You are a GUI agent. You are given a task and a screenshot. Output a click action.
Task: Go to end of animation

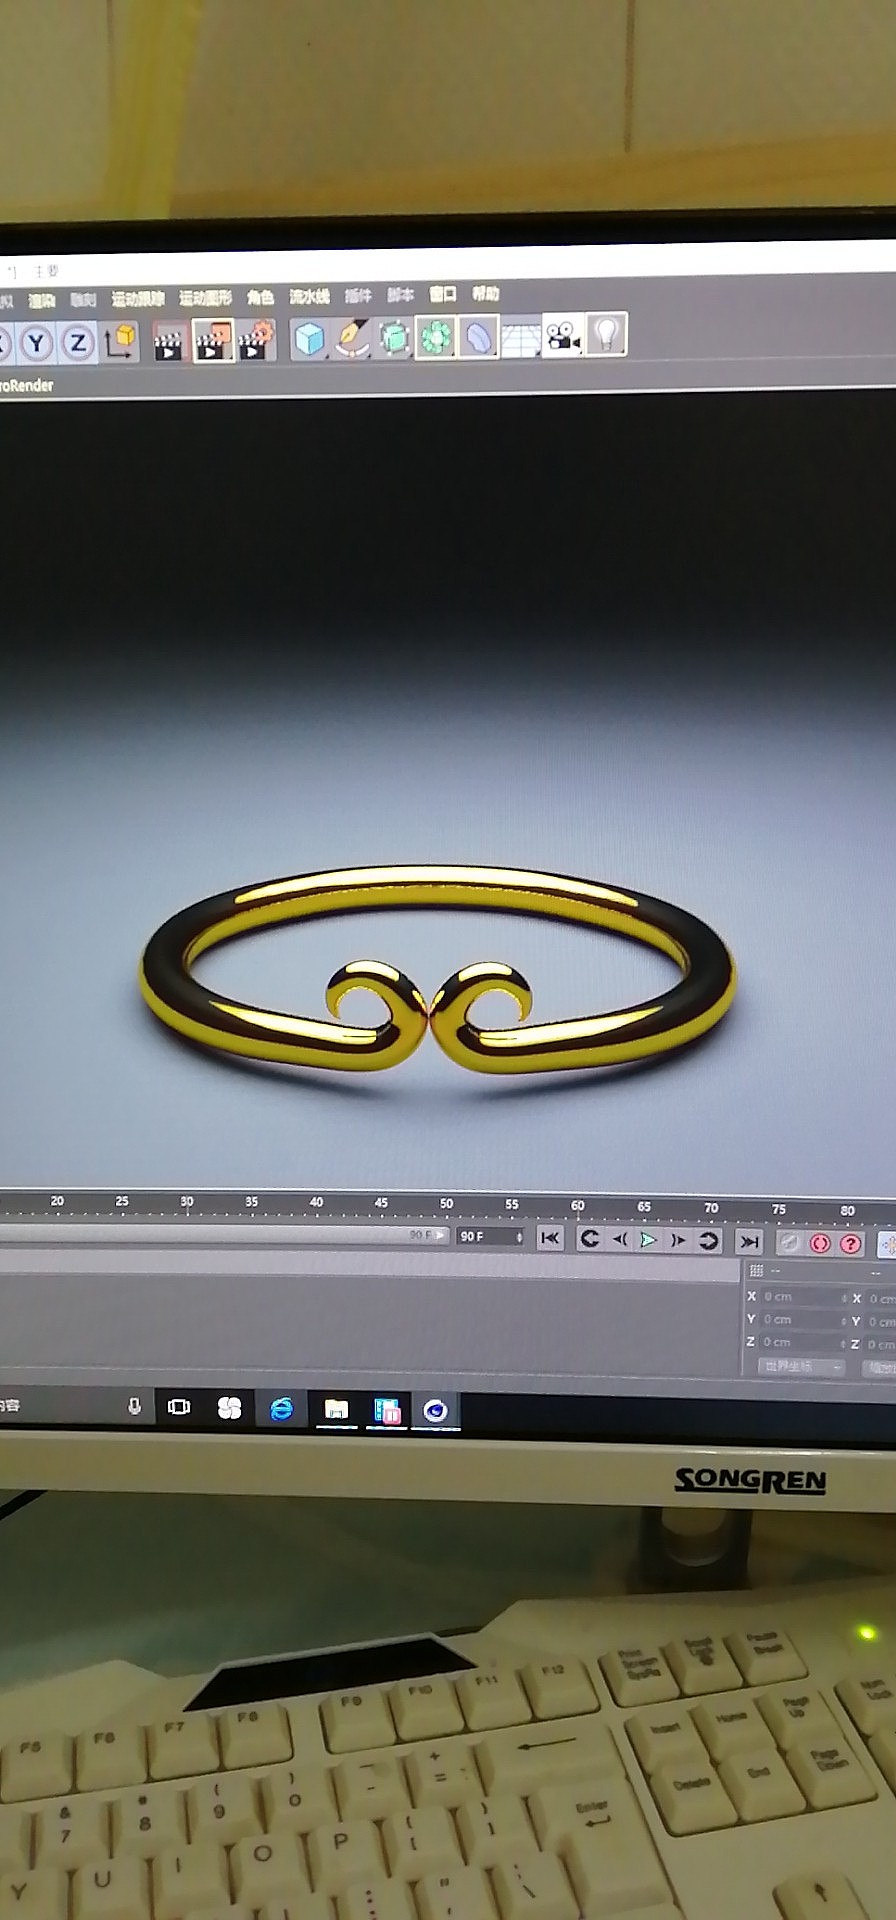click(x=748, y=1242)
